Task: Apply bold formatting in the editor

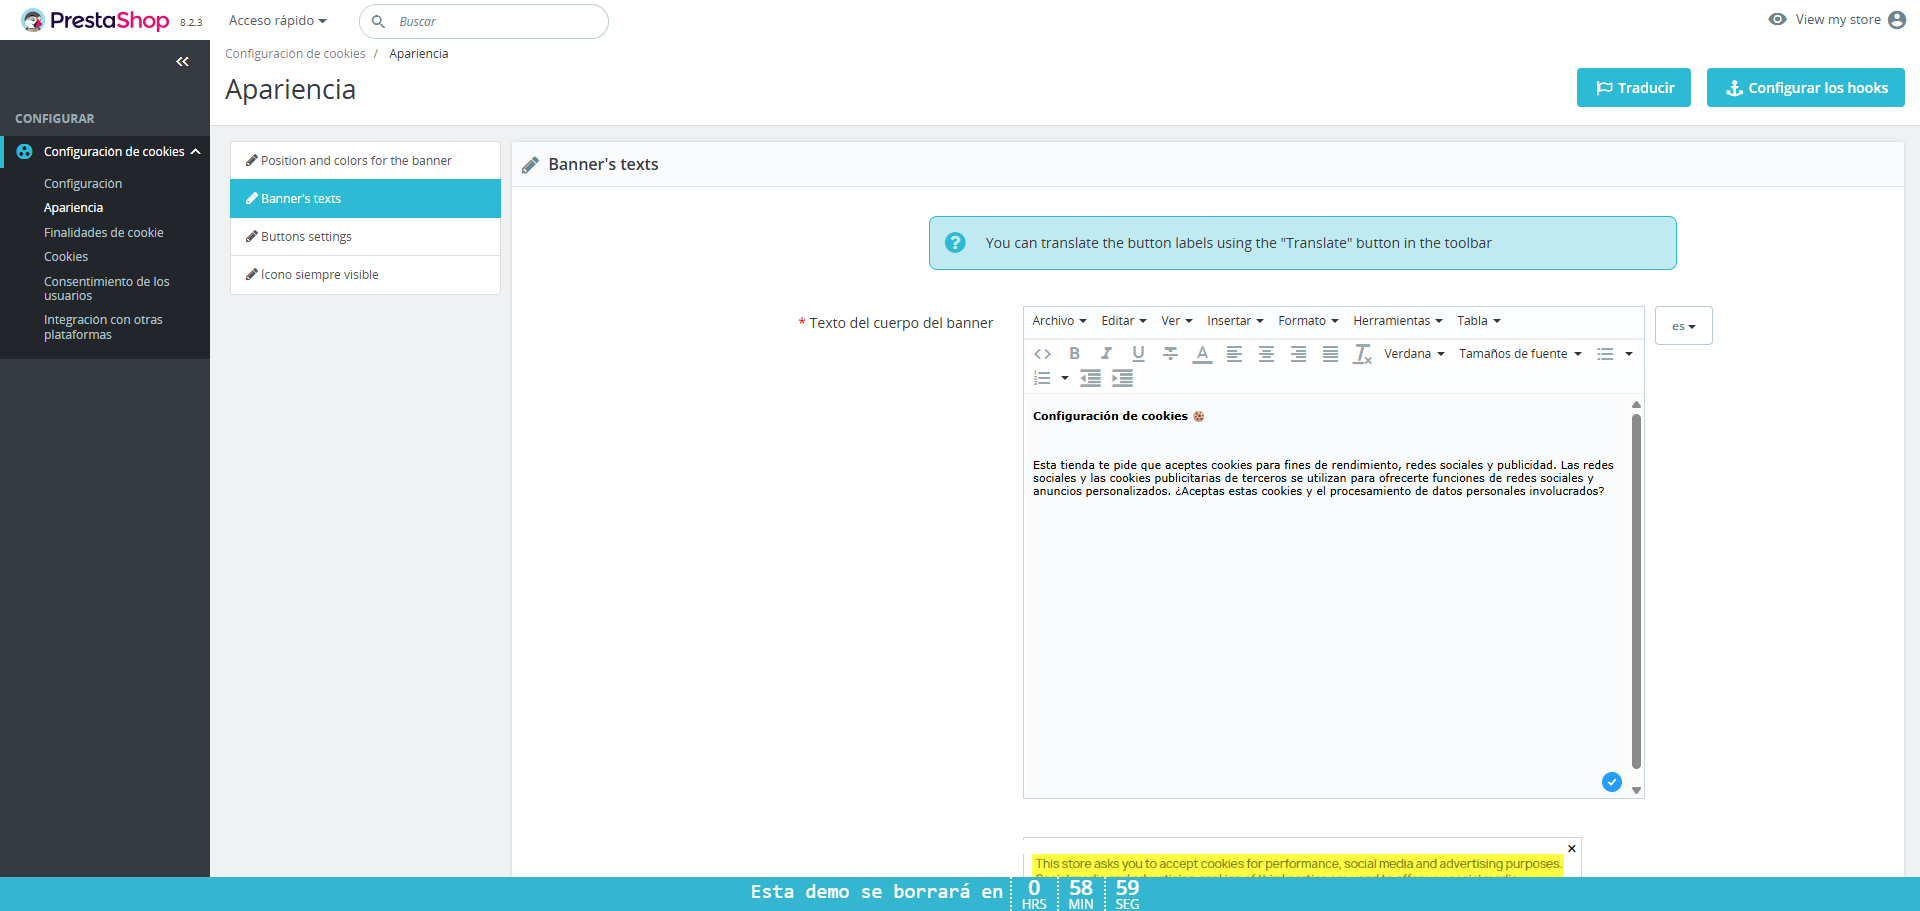Action: pos(1074,354)
